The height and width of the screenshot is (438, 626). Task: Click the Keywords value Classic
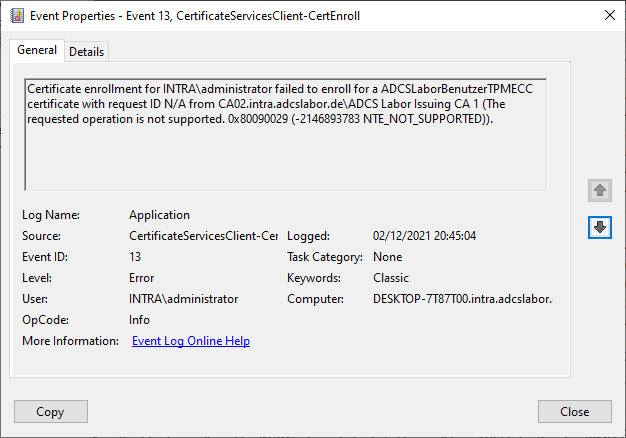(391, 278)
